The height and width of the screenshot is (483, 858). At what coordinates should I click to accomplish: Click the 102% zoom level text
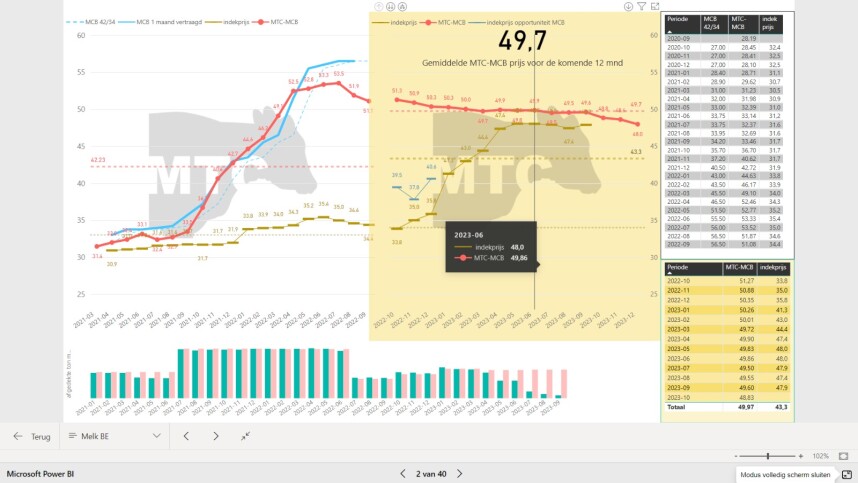pyautogui.click(x=820, y=456)
